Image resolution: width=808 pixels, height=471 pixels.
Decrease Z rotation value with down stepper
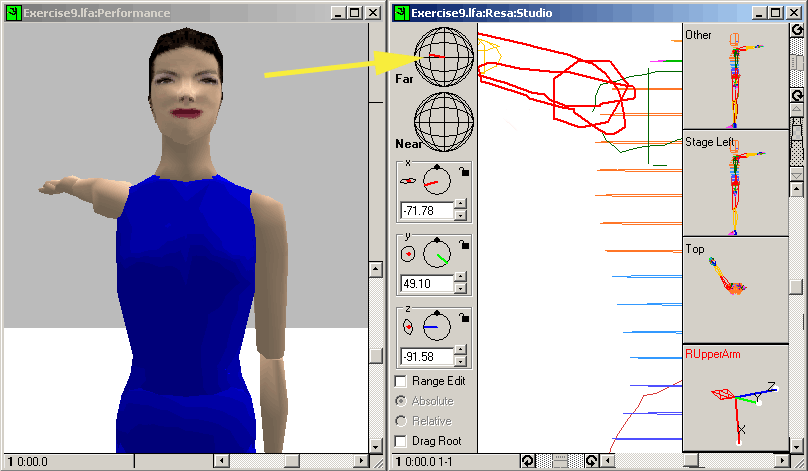click(x=460, y=361)
